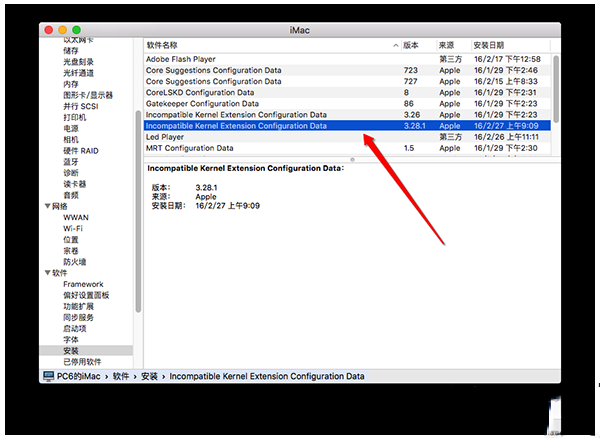Open Framework under 软件
The image size is (600, 439).
(x=83, y=284)
